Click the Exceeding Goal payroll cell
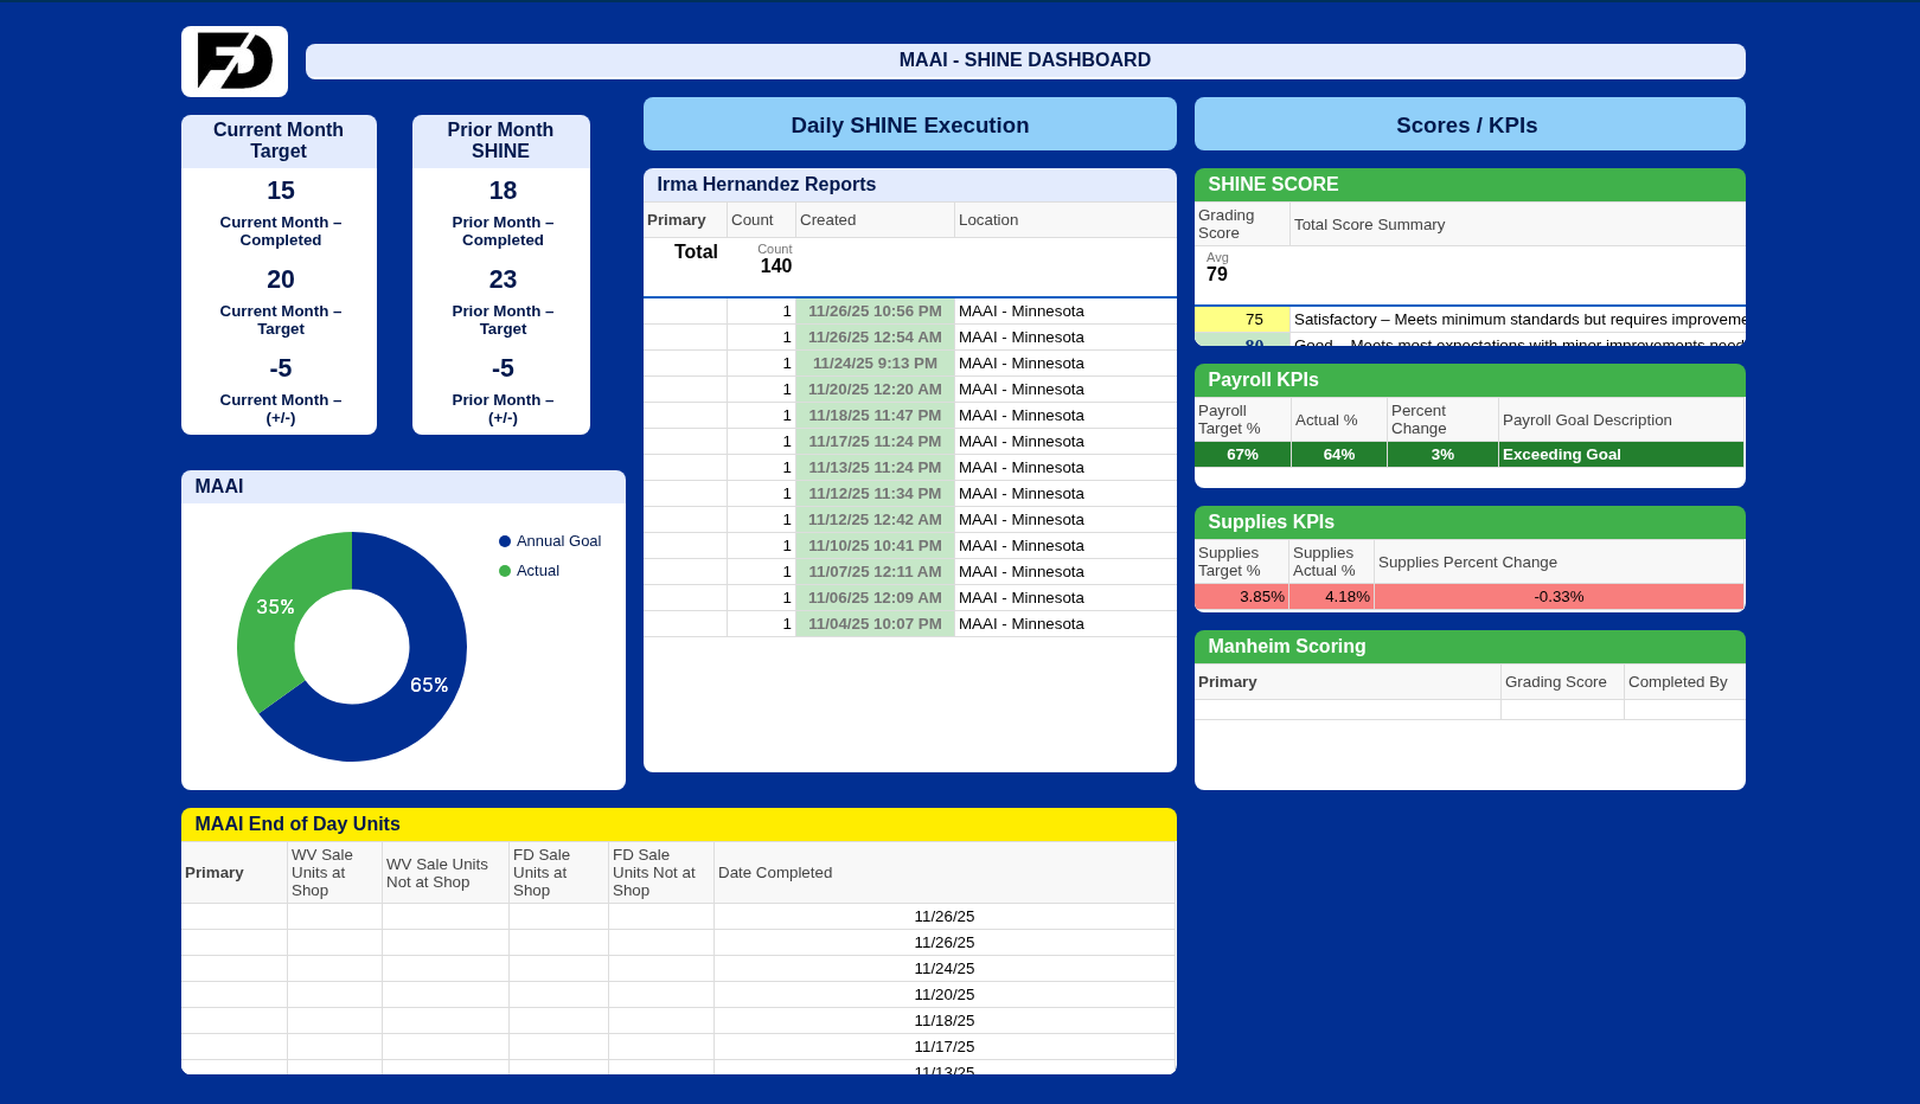 [1561, 455]
